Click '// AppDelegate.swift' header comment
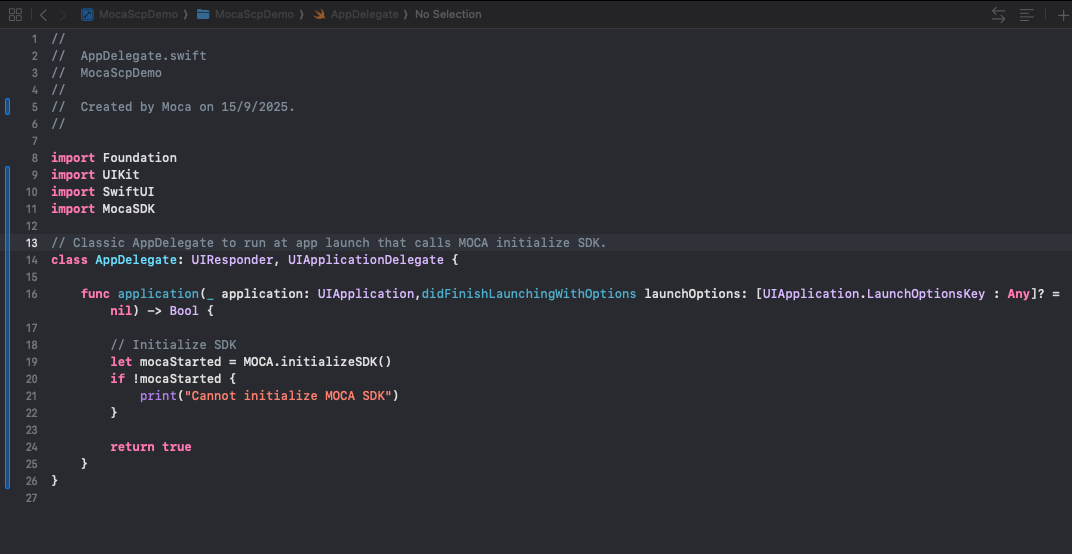1072x554 pixels. tap(129, 56)
